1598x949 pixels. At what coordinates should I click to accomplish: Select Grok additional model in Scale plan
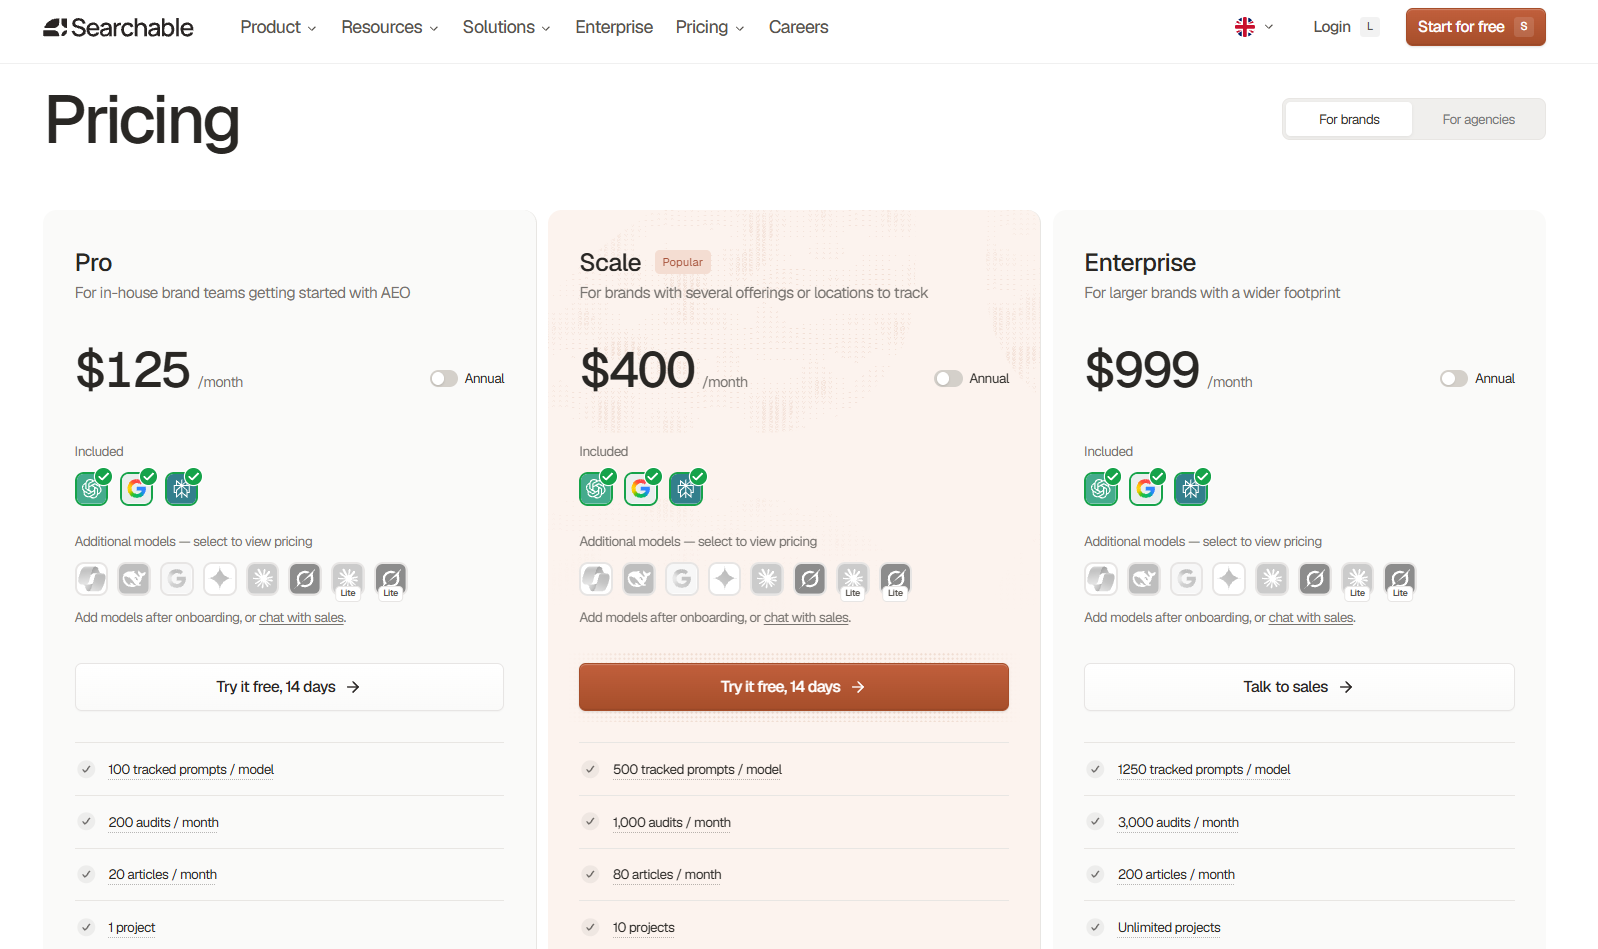pyautogui.click(x=810, y=579)
